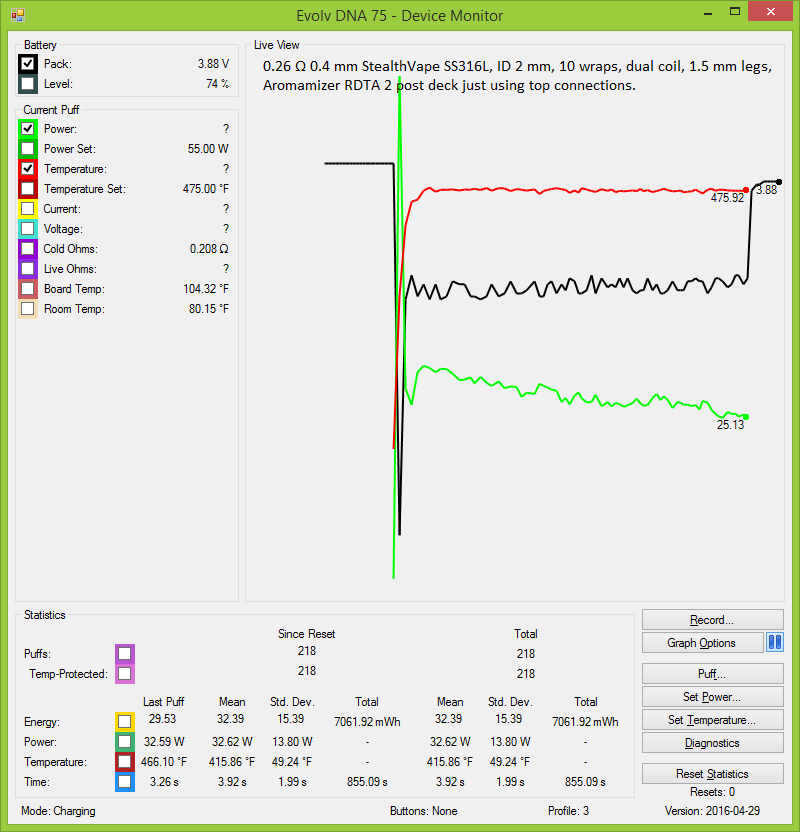
Task: Click Last Puff energy value 29.53
Action: click(x=162, y=718)
